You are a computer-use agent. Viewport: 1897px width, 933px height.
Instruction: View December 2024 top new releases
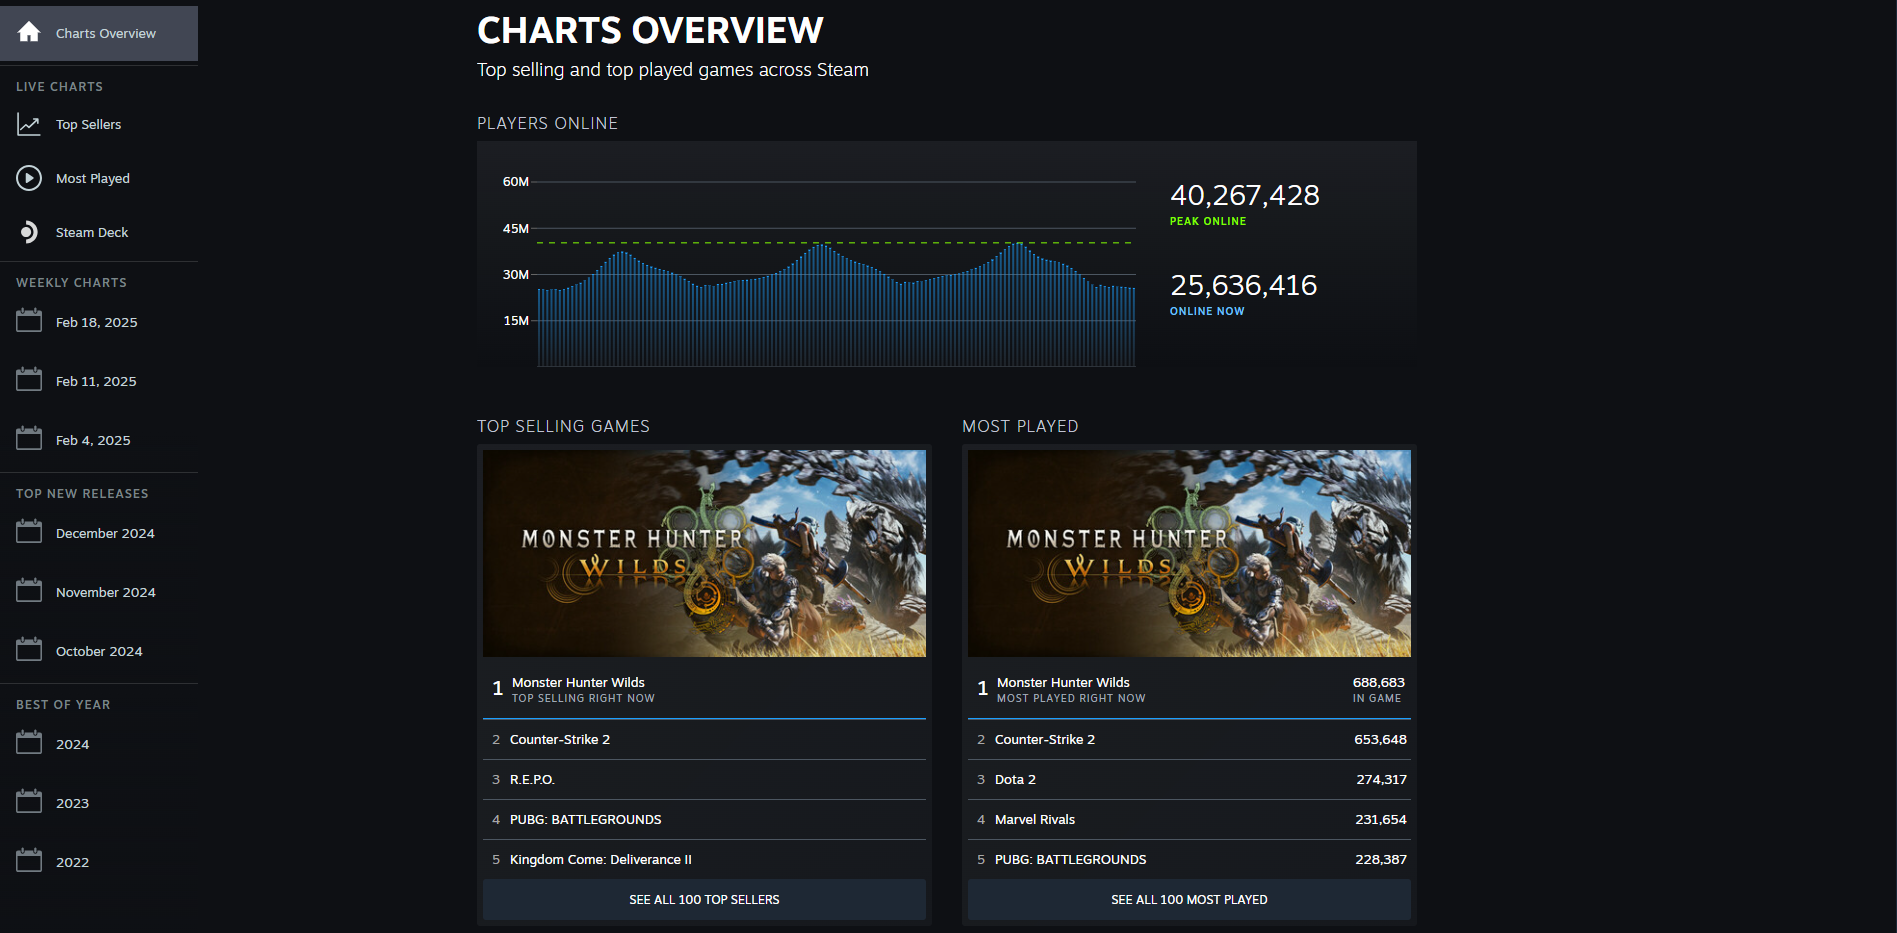[x=99, y=533]
